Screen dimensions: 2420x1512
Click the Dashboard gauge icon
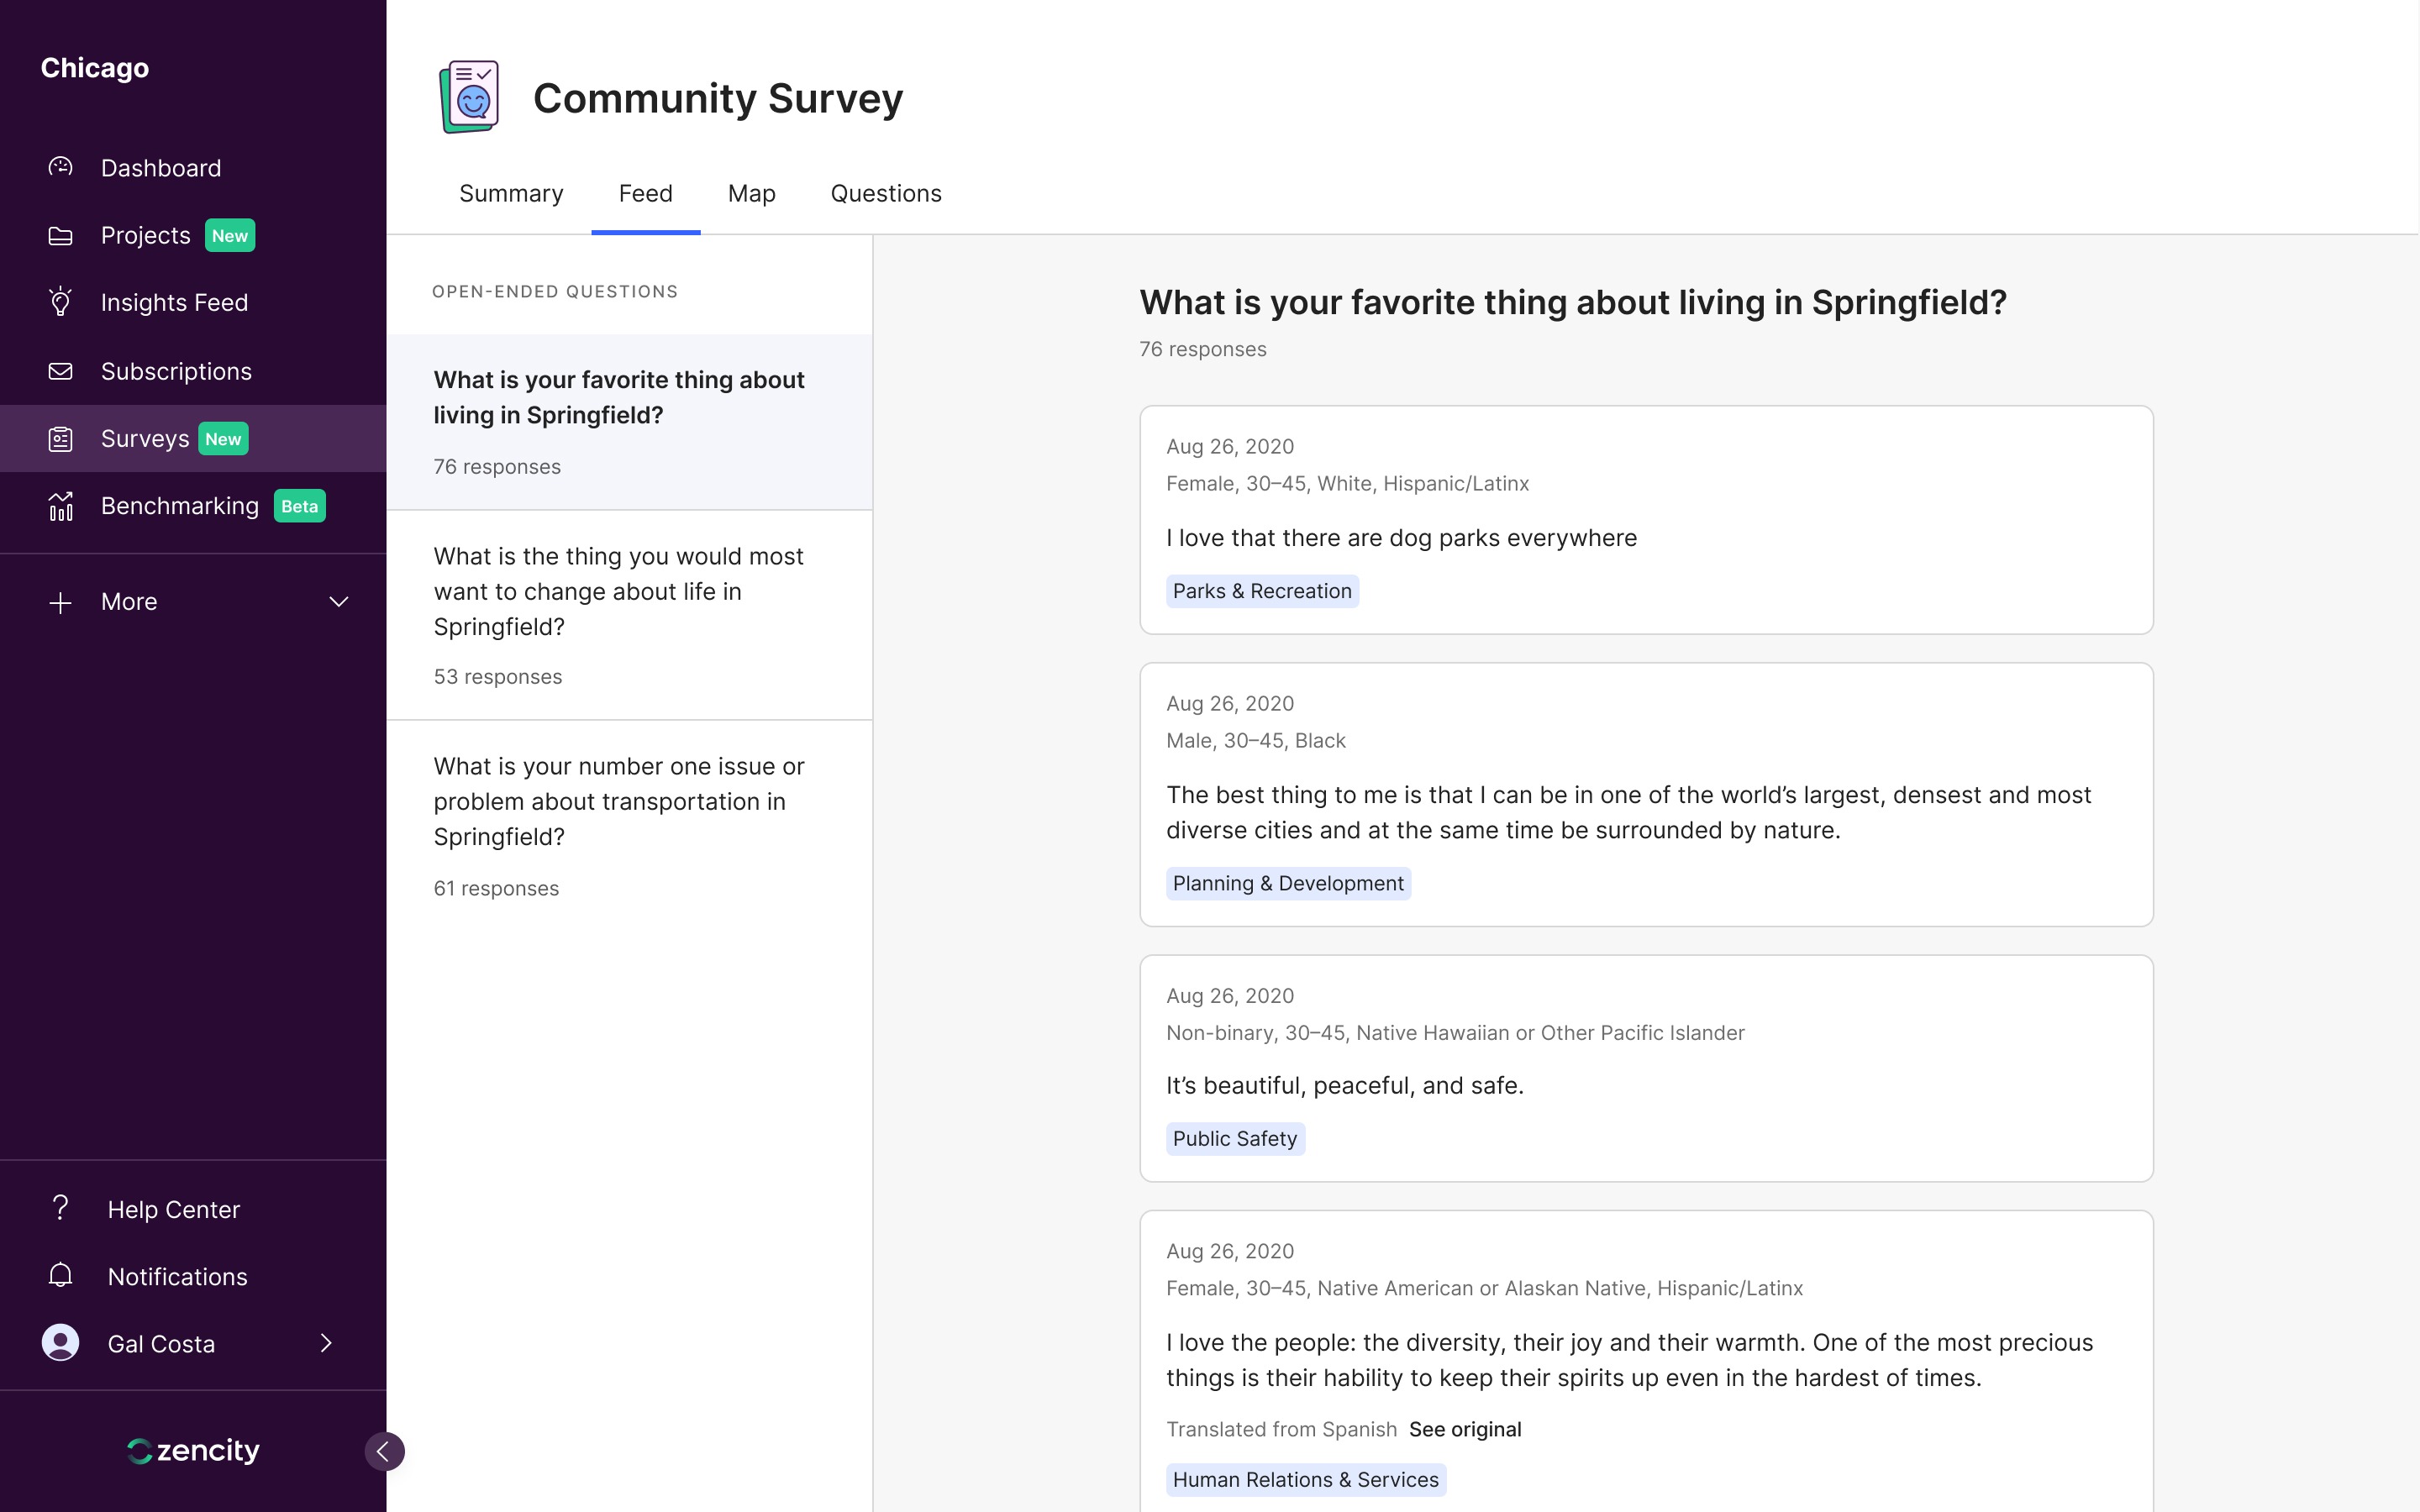pos(60,167)
